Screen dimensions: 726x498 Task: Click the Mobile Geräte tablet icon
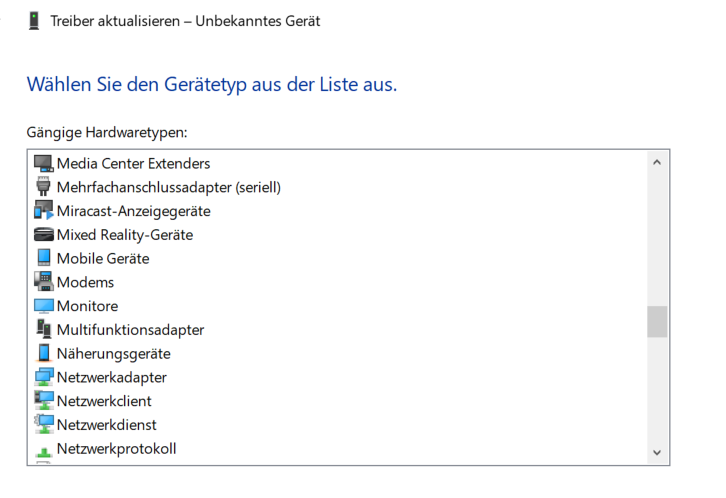coord(44,257)
